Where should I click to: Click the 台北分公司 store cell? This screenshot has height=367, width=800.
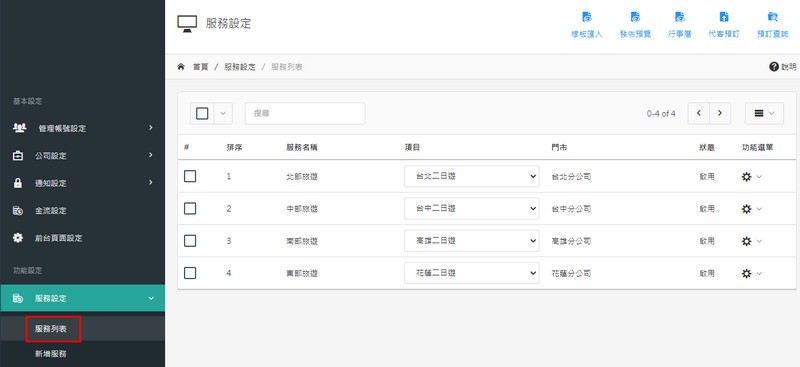click(x=571, y=177)
